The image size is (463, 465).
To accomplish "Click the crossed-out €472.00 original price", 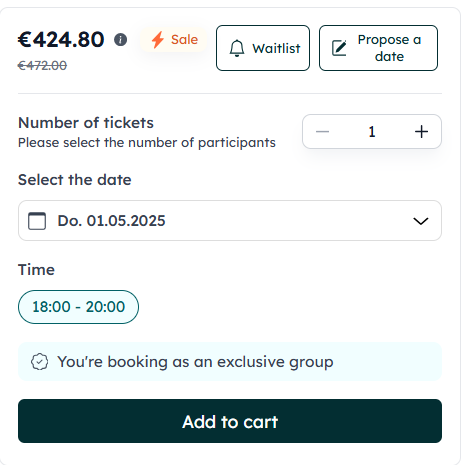I will click(42, 65).
